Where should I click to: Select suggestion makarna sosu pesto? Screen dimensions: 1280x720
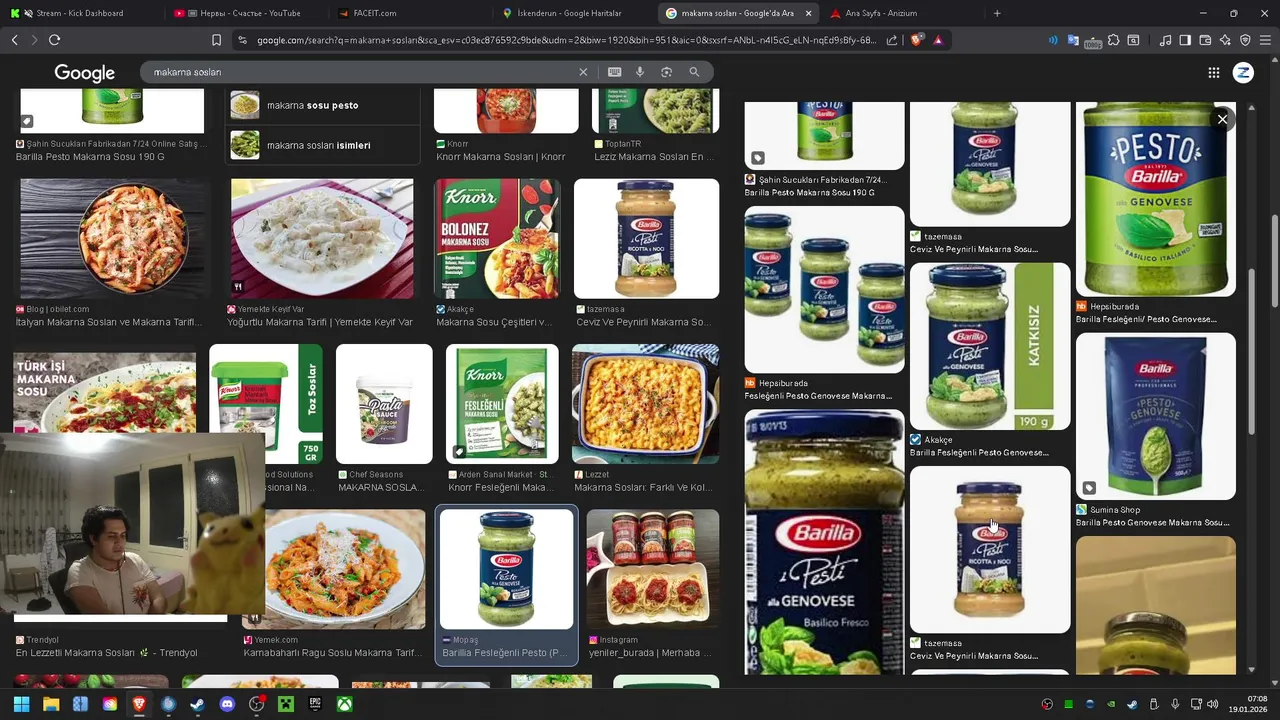pos(323,105)
